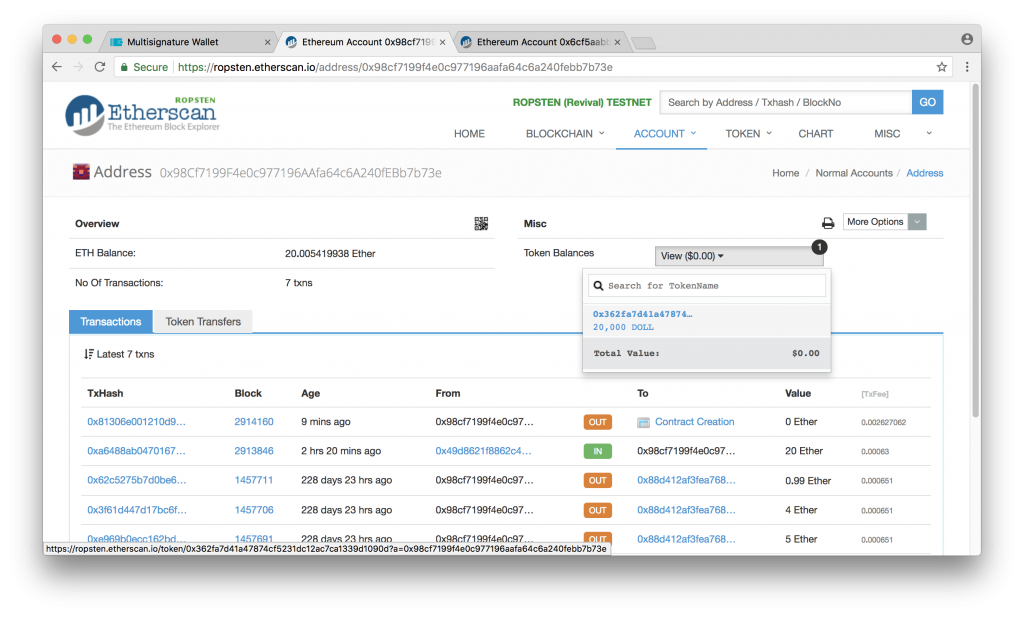Click the 0.002627062 tx fee value
The height and width of the screenshot is (617, 1024).
(x=883, y=422)
